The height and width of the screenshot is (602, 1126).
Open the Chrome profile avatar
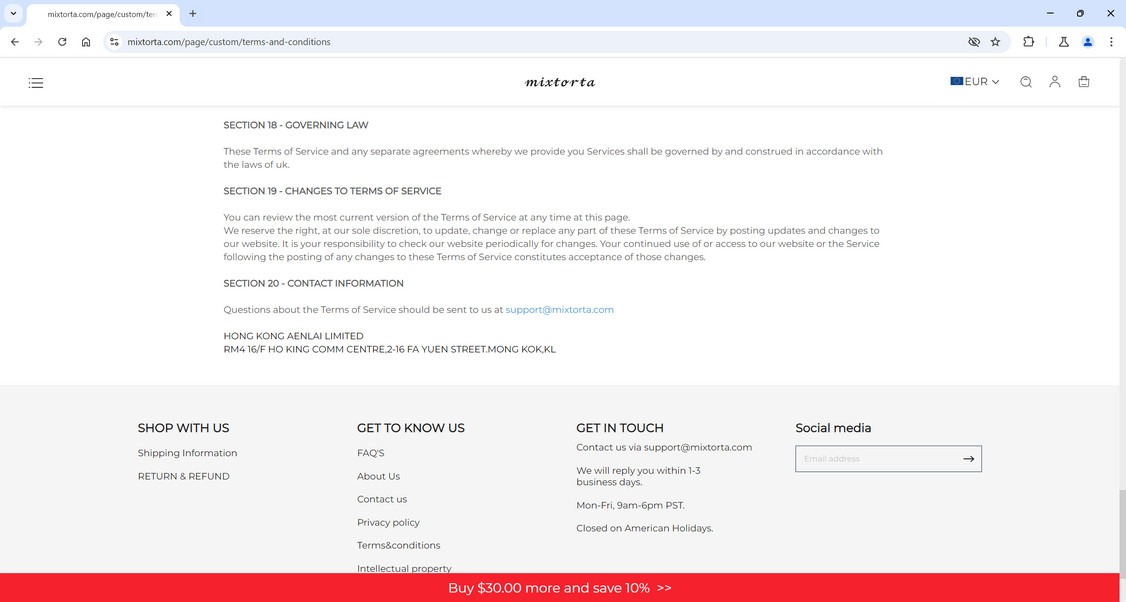(x=1087, y=42)
